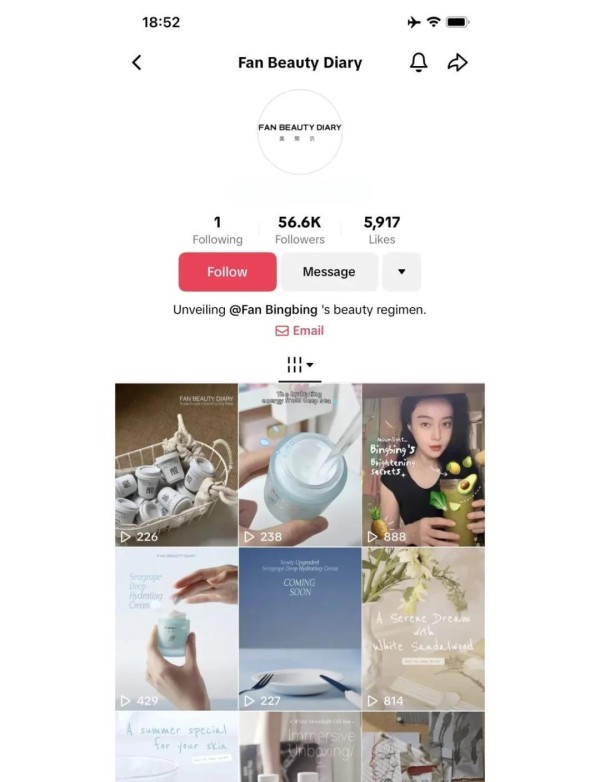Follow the Fan Beauty Diary account

[x=227, y=272]
